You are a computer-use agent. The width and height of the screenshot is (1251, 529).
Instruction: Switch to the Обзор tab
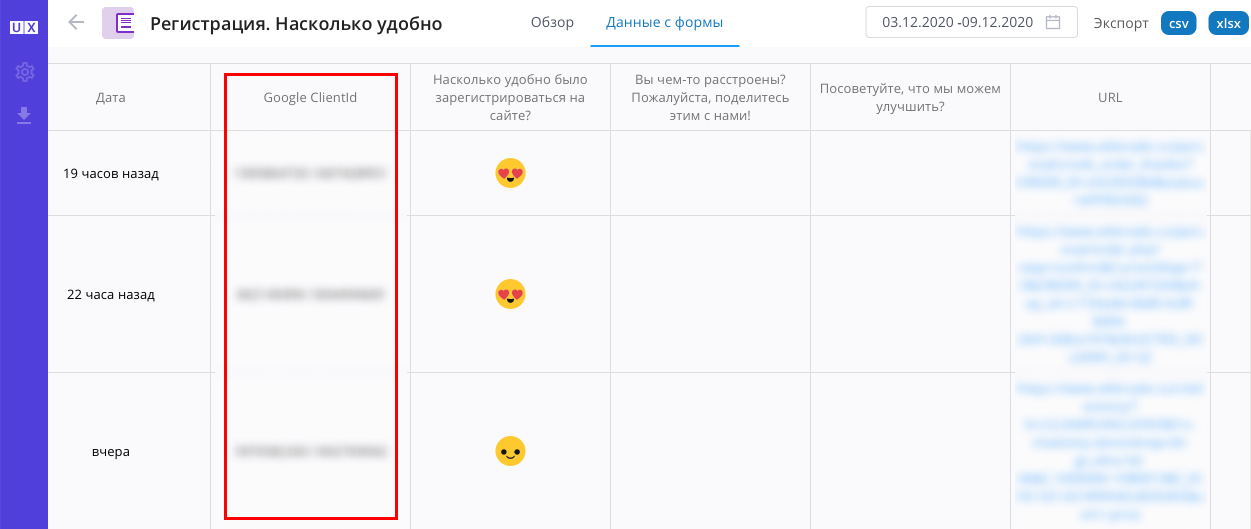pos(552,22)
